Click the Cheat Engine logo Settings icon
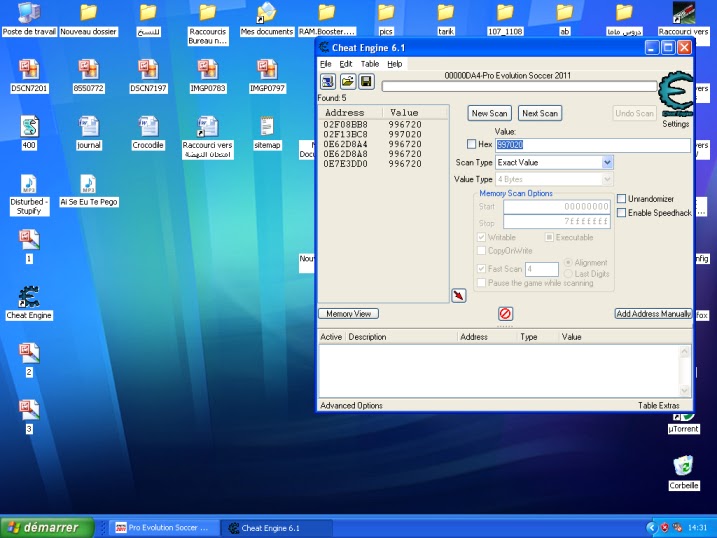 pyautogui.click(x=675, y=95)
